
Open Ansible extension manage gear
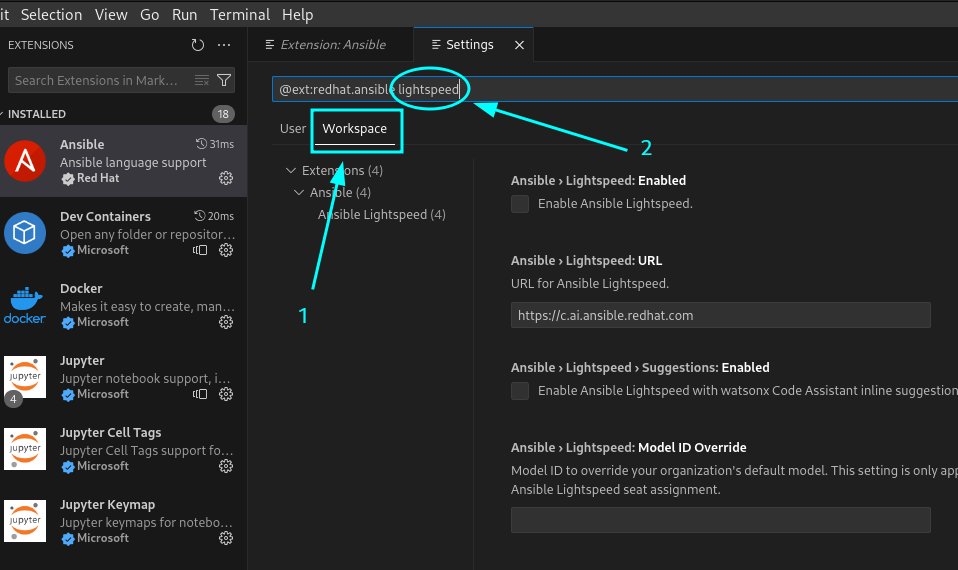[226, 178]
